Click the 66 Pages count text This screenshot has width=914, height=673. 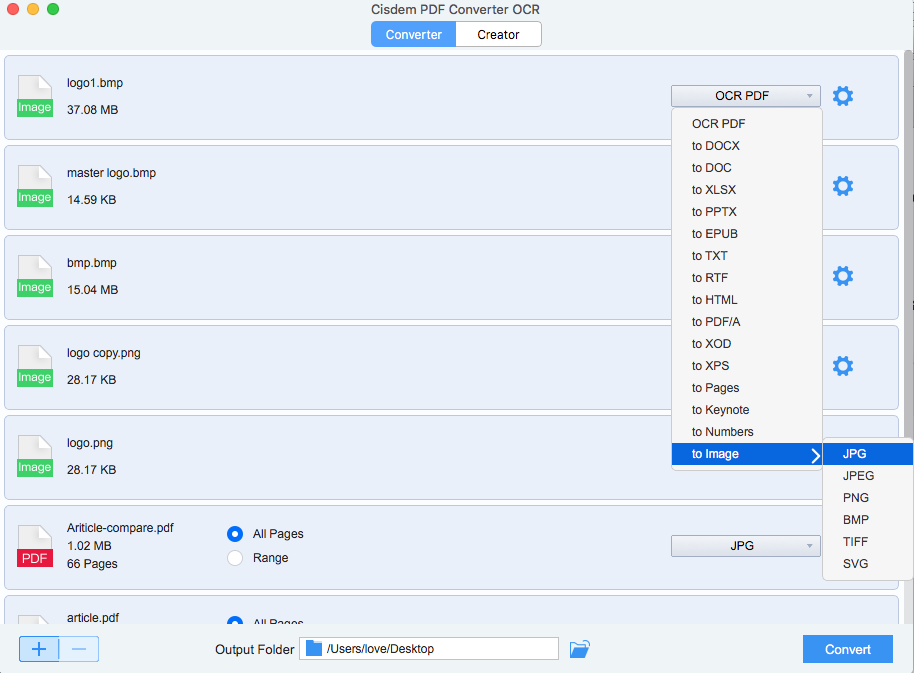92,564
